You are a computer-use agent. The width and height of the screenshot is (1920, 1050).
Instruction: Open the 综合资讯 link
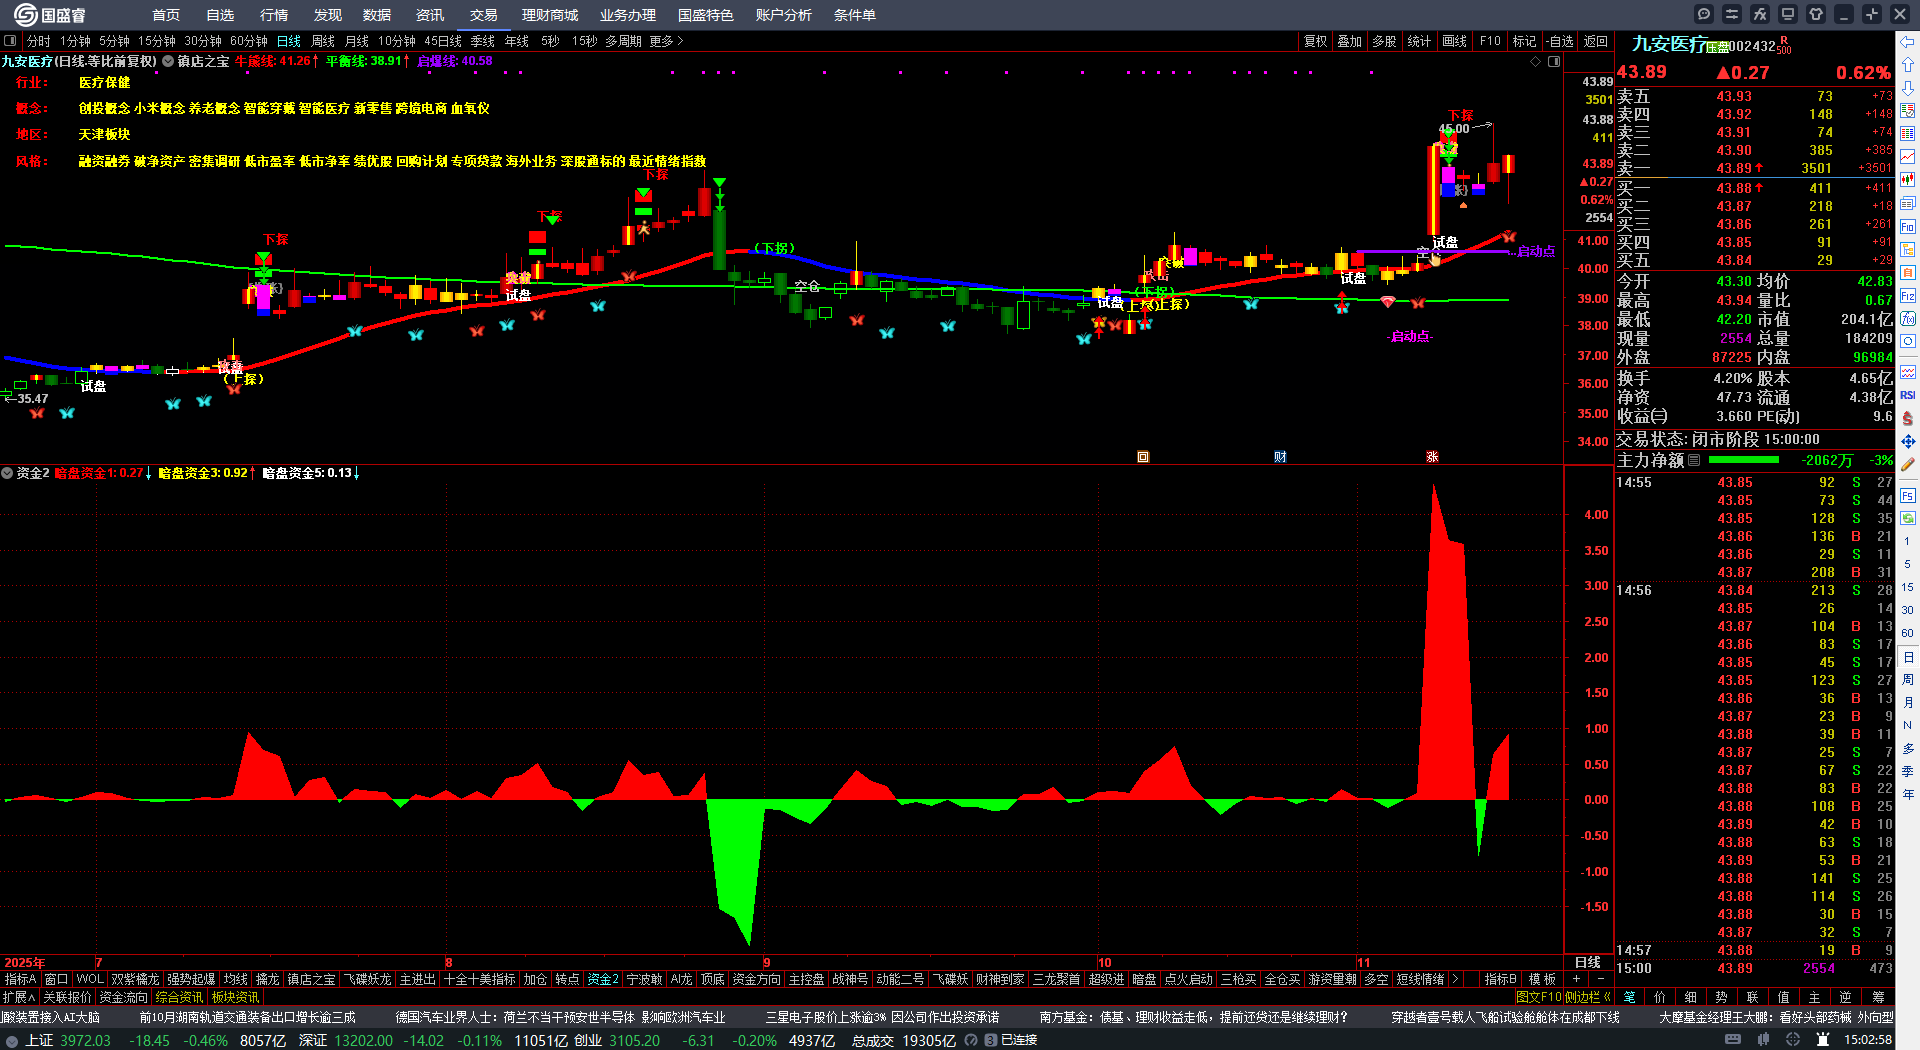click(179, 997)
